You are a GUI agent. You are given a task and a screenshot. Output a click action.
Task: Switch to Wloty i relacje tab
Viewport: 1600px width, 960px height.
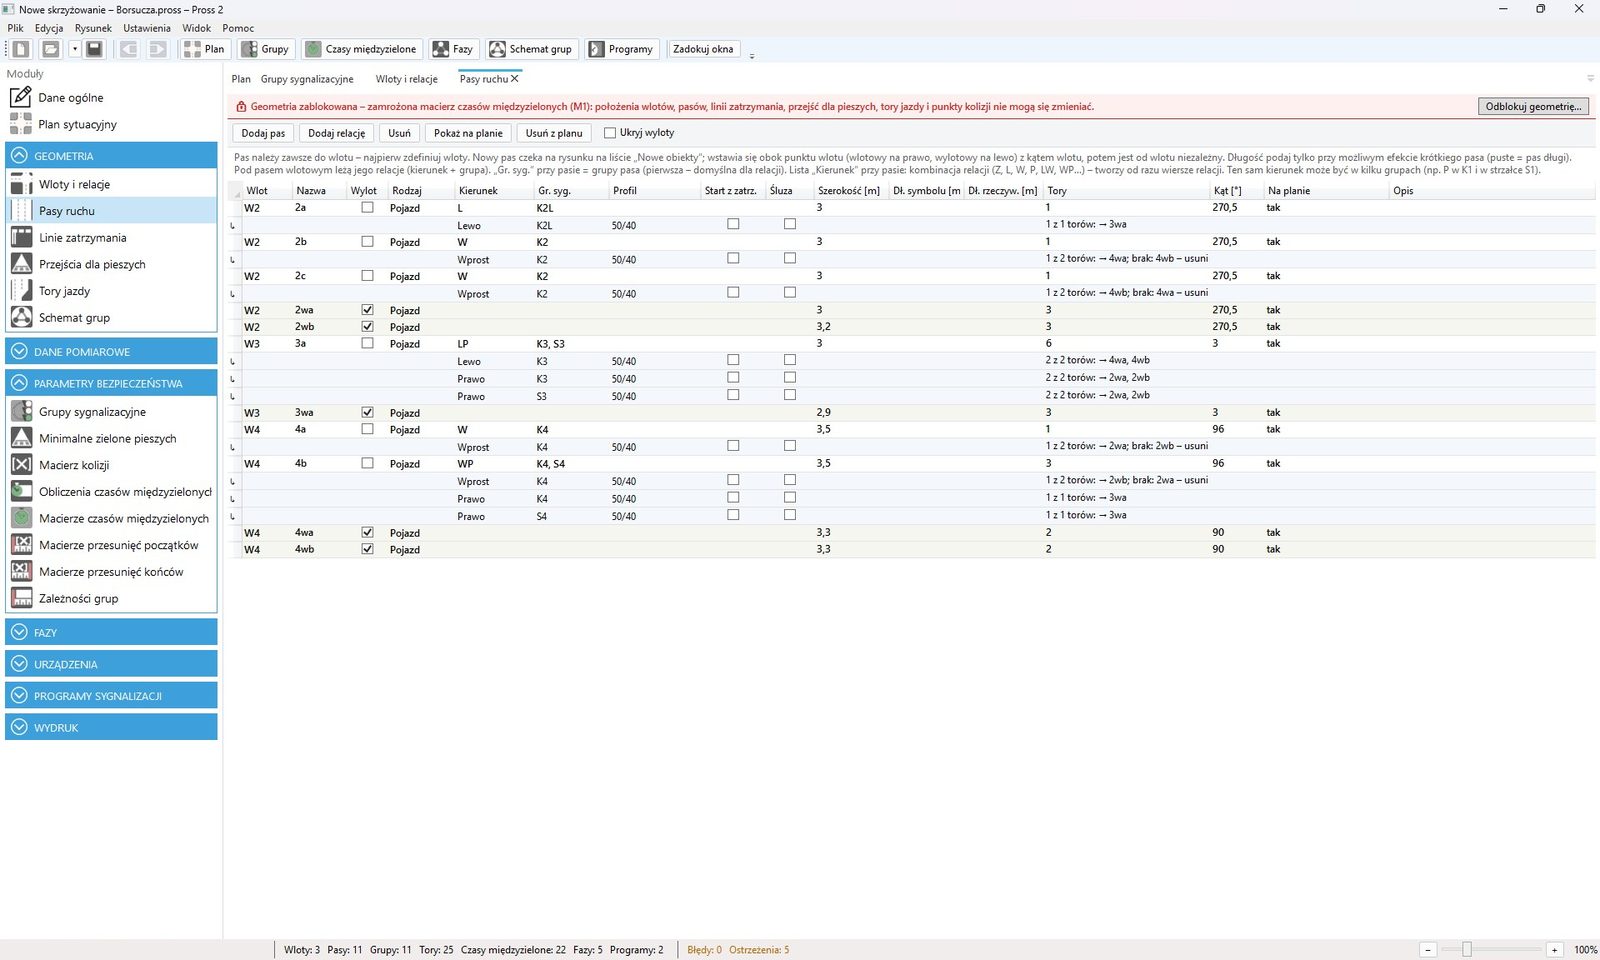point(407,79)
